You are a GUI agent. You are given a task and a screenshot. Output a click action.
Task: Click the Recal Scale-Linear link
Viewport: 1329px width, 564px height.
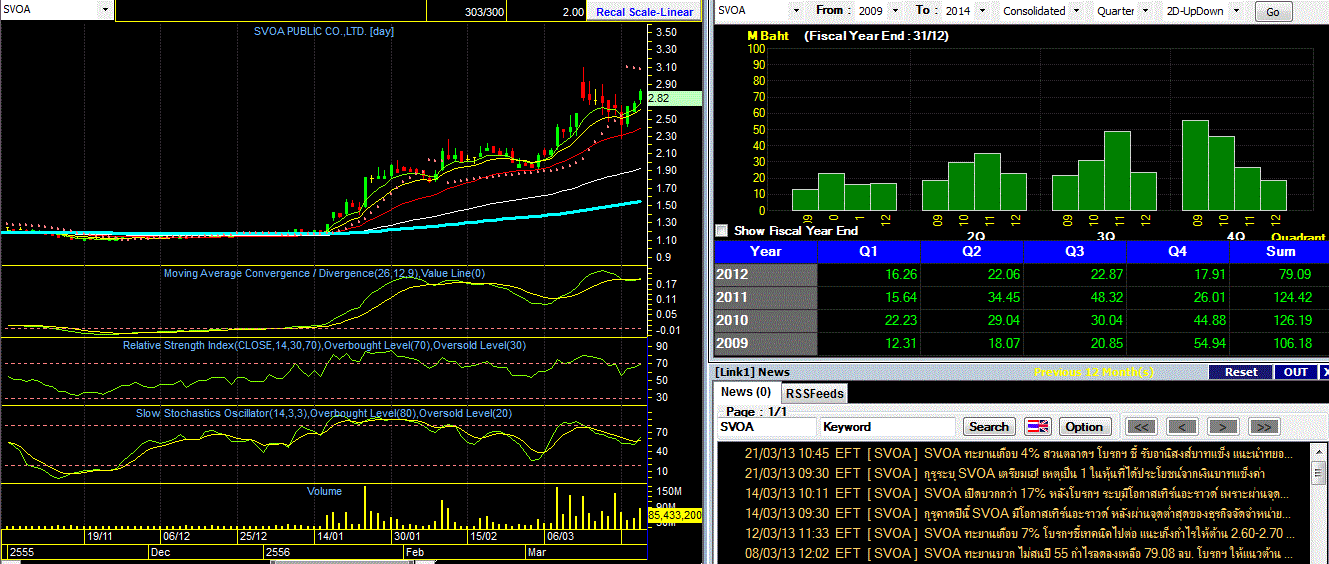point(645,12)
